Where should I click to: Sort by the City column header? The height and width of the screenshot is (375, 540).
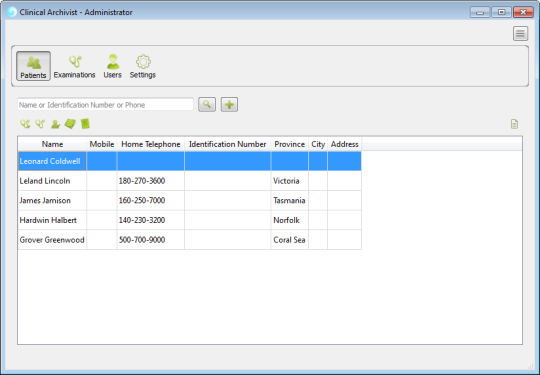coord(318,144)
